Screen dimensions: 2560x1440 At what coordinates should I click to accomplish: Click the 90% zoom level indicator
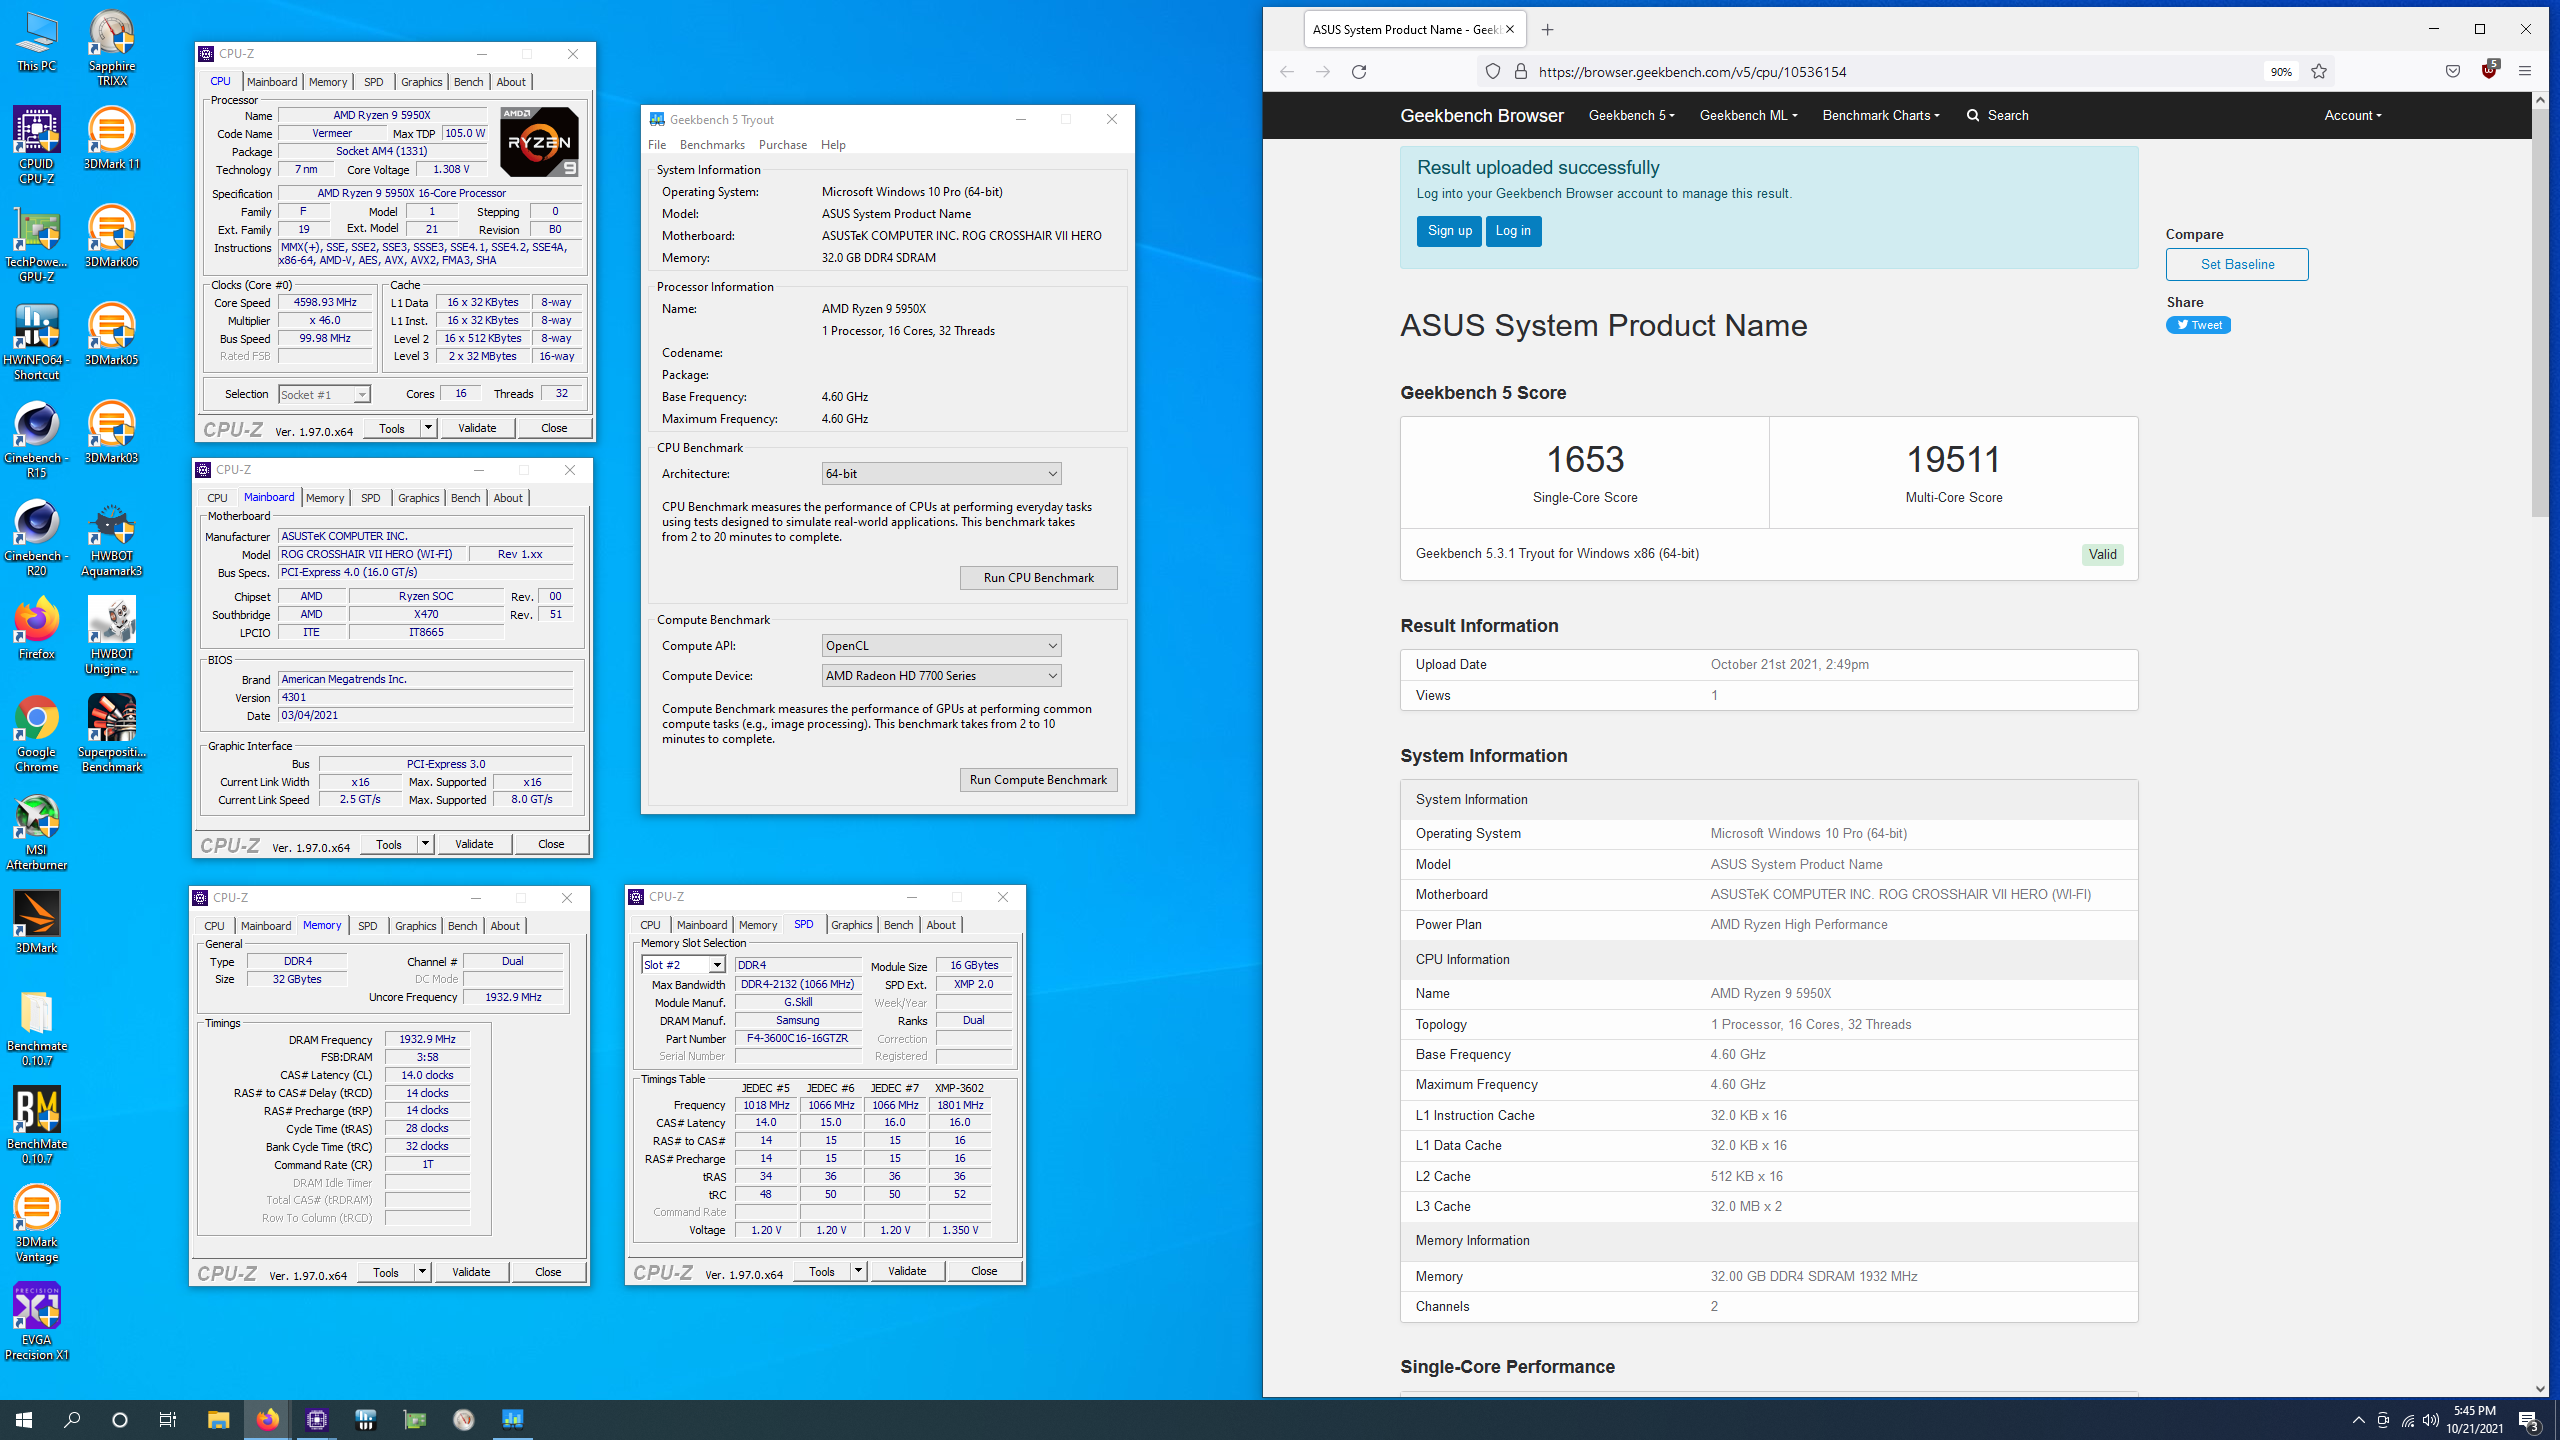point(2280,72)
